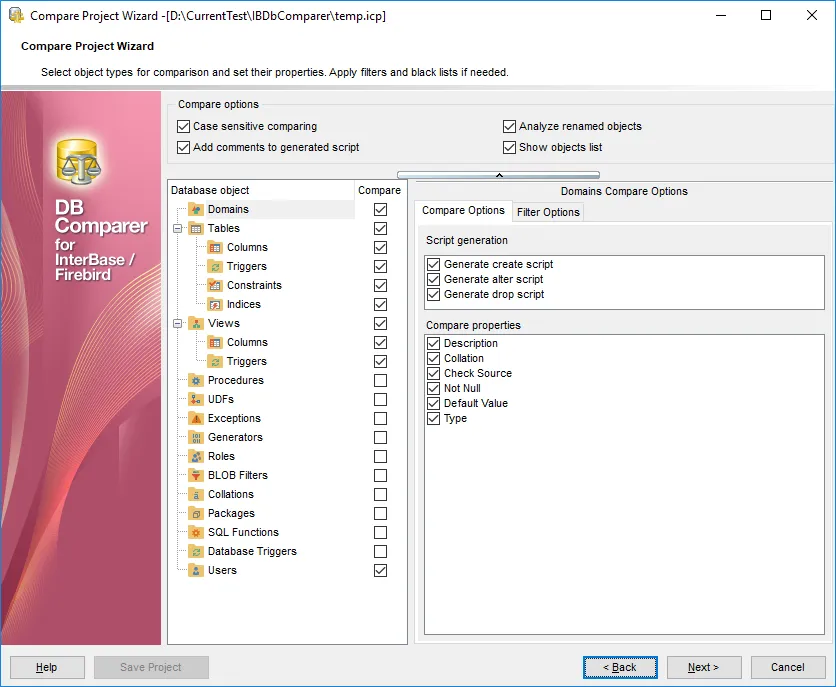
Task: Uncheck Compare box for Users
Action: coord(380,570)
